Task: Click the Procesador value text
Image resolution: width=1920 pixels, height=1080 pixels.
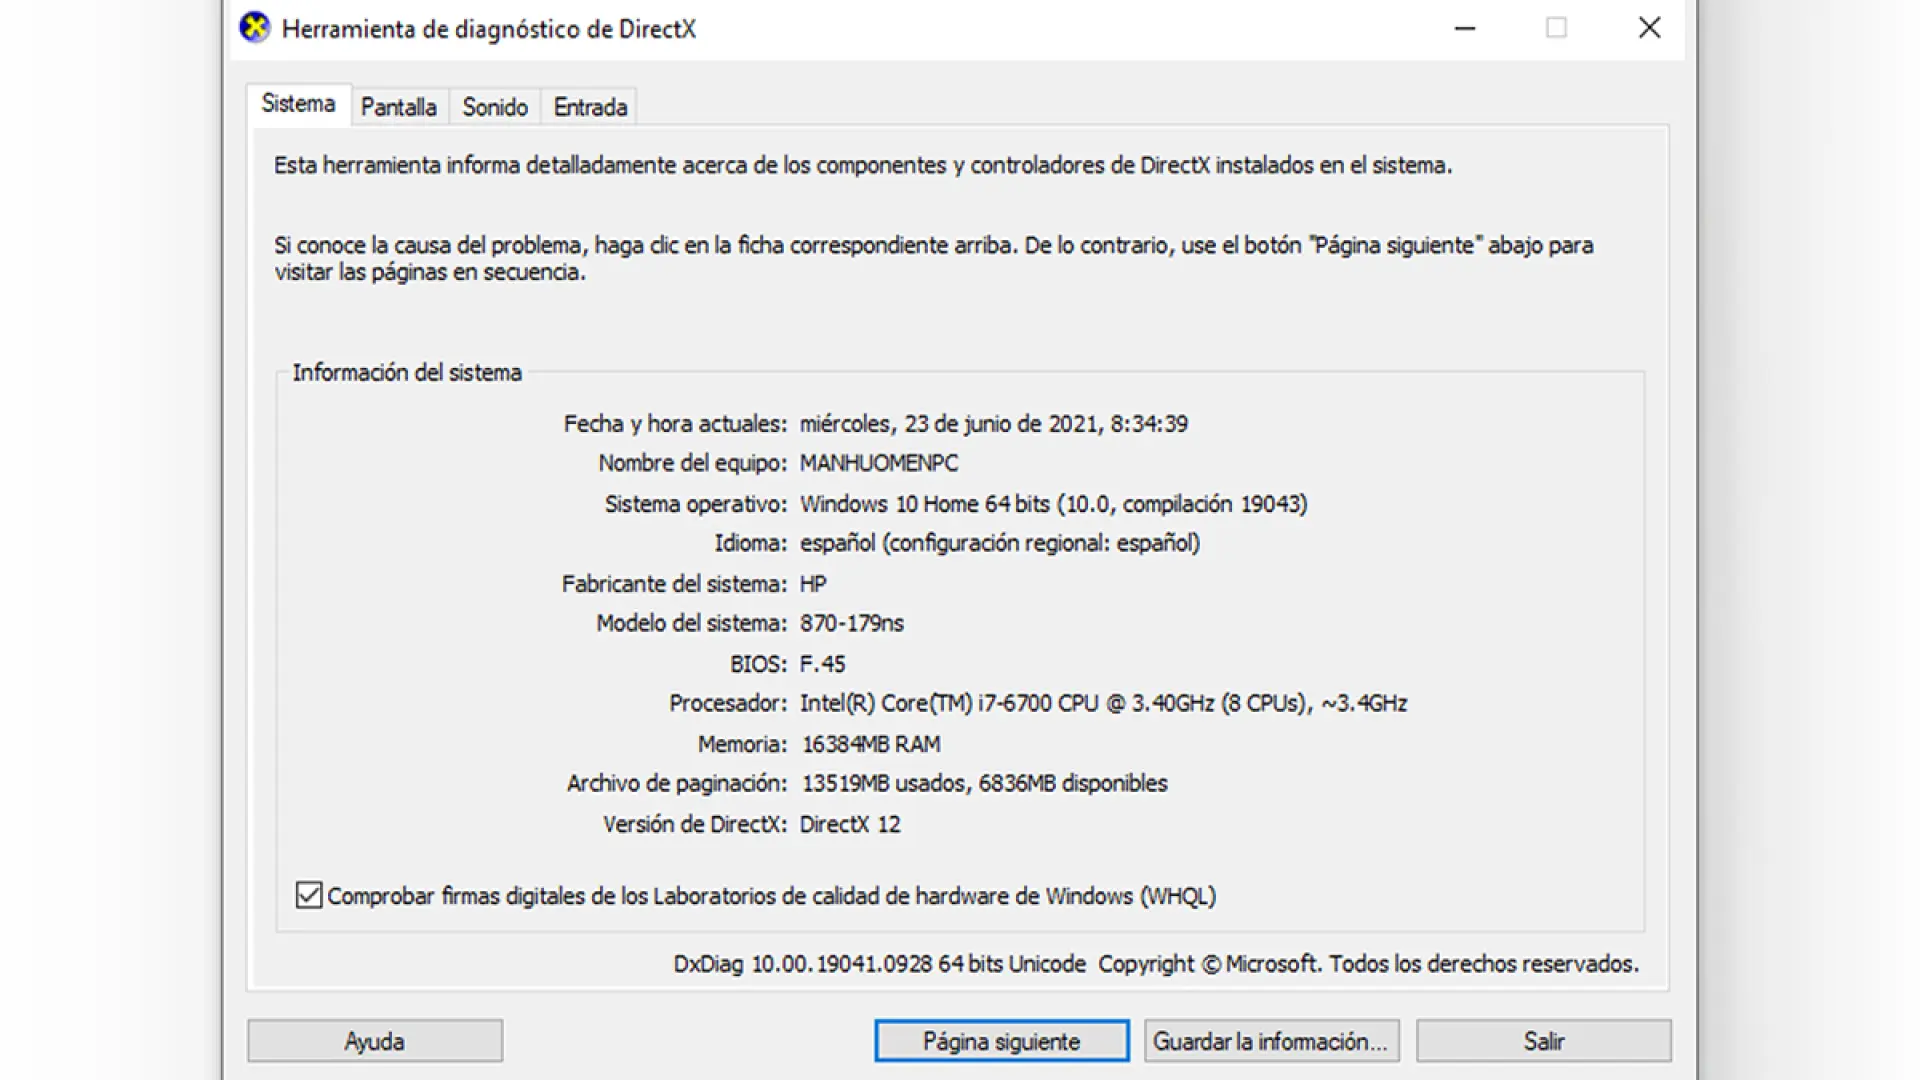Action: [1102, 704]
